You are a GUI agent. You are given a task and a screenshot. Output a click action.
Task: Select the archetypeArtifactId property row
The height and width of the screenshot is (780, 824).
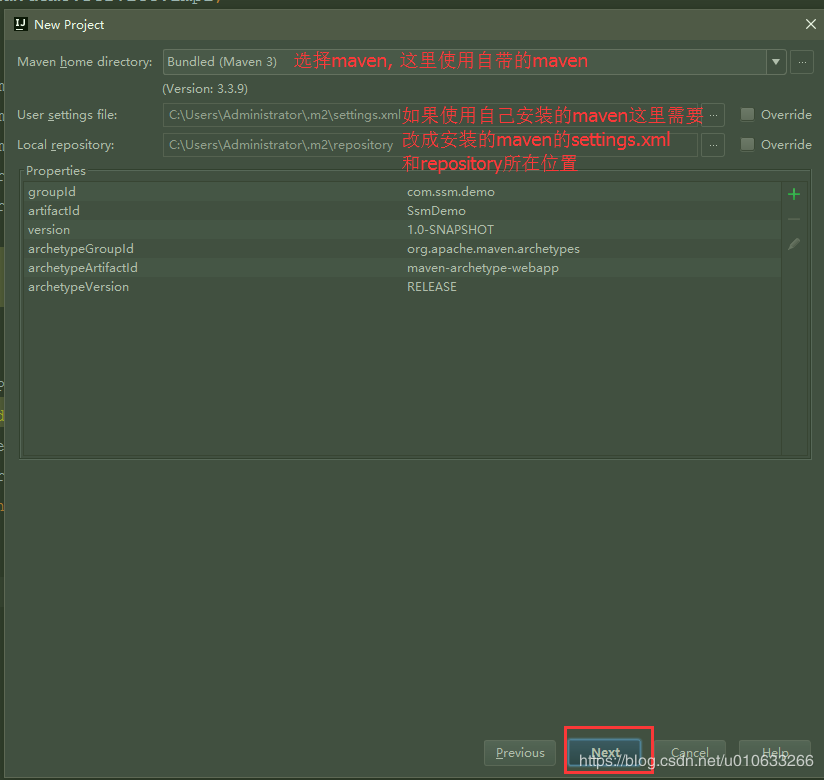[x=300, y=267]
